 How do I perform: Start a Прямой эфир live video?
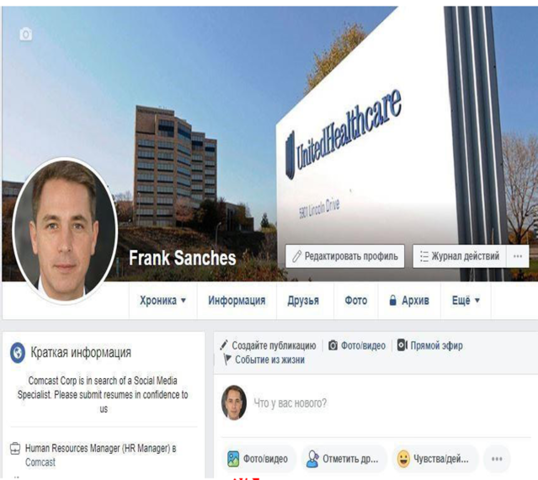(x=430, y=345)
